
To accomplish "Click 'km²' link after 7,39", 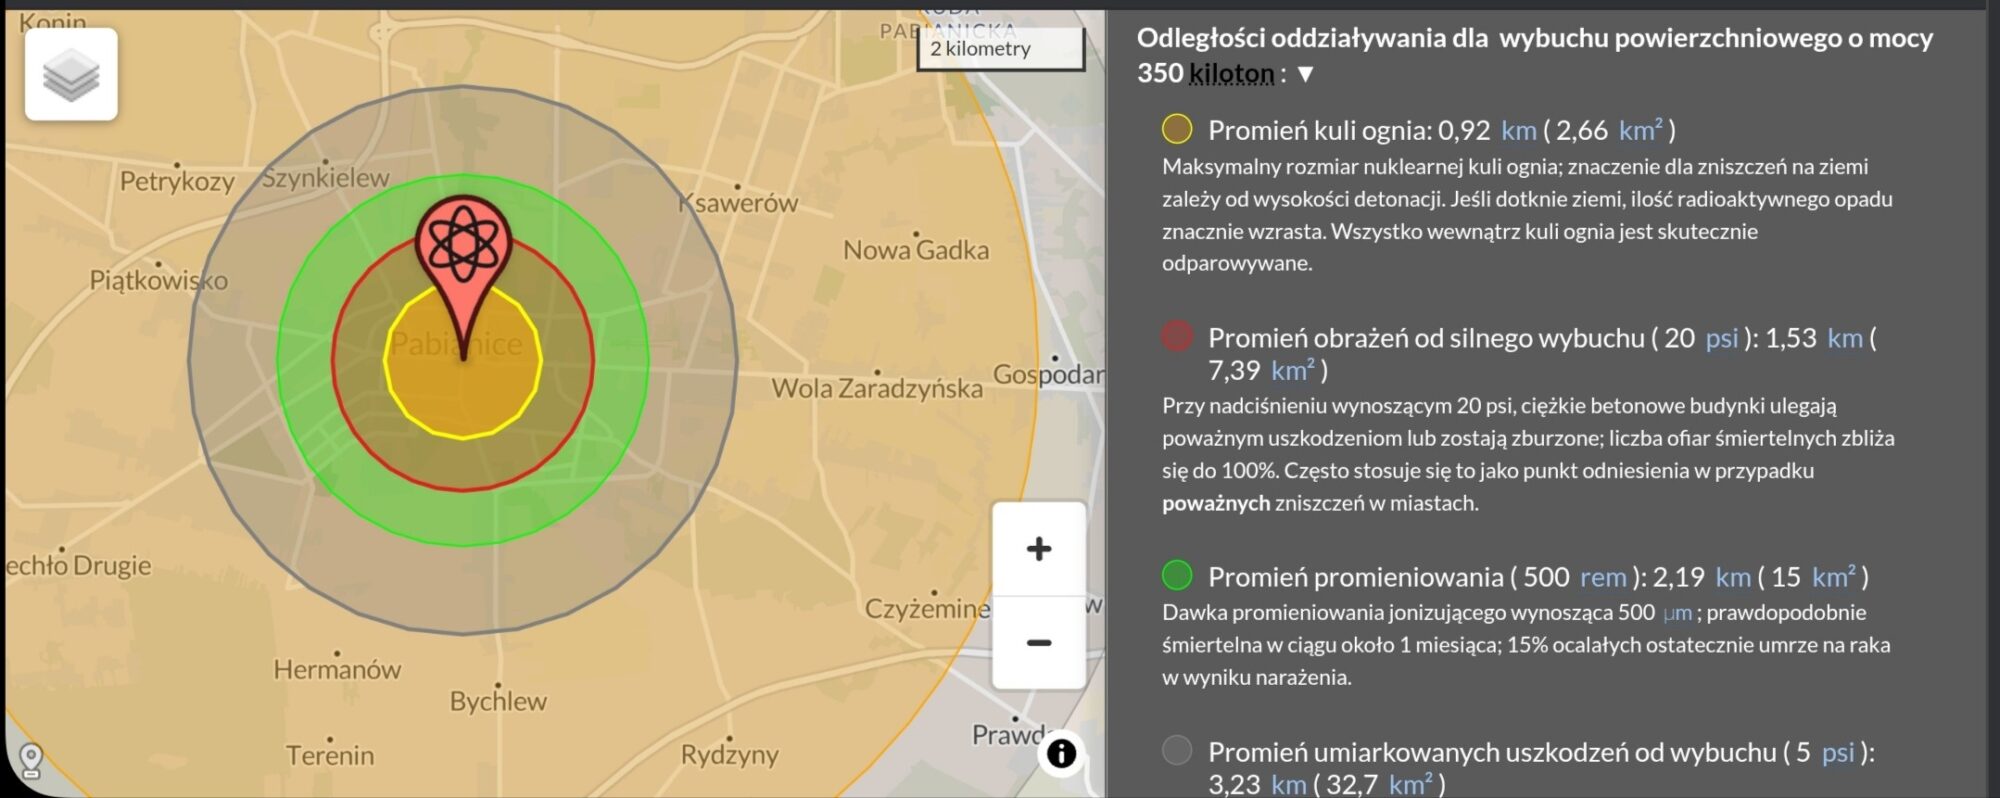I will [1292, 371].
